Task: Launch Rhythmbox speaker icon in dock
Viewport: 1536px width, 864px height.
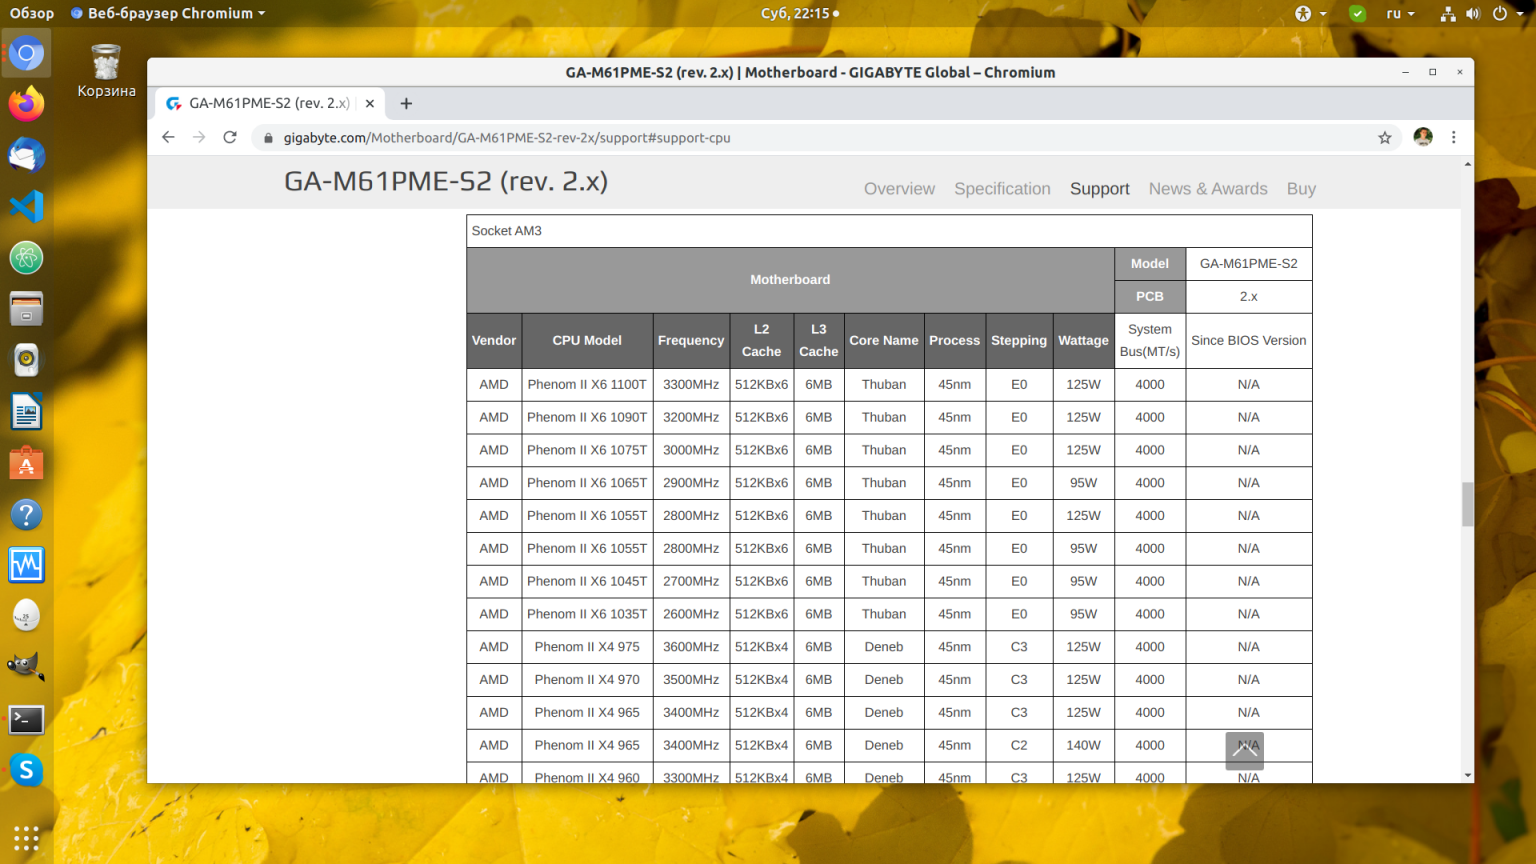Action: coord(27,360)
